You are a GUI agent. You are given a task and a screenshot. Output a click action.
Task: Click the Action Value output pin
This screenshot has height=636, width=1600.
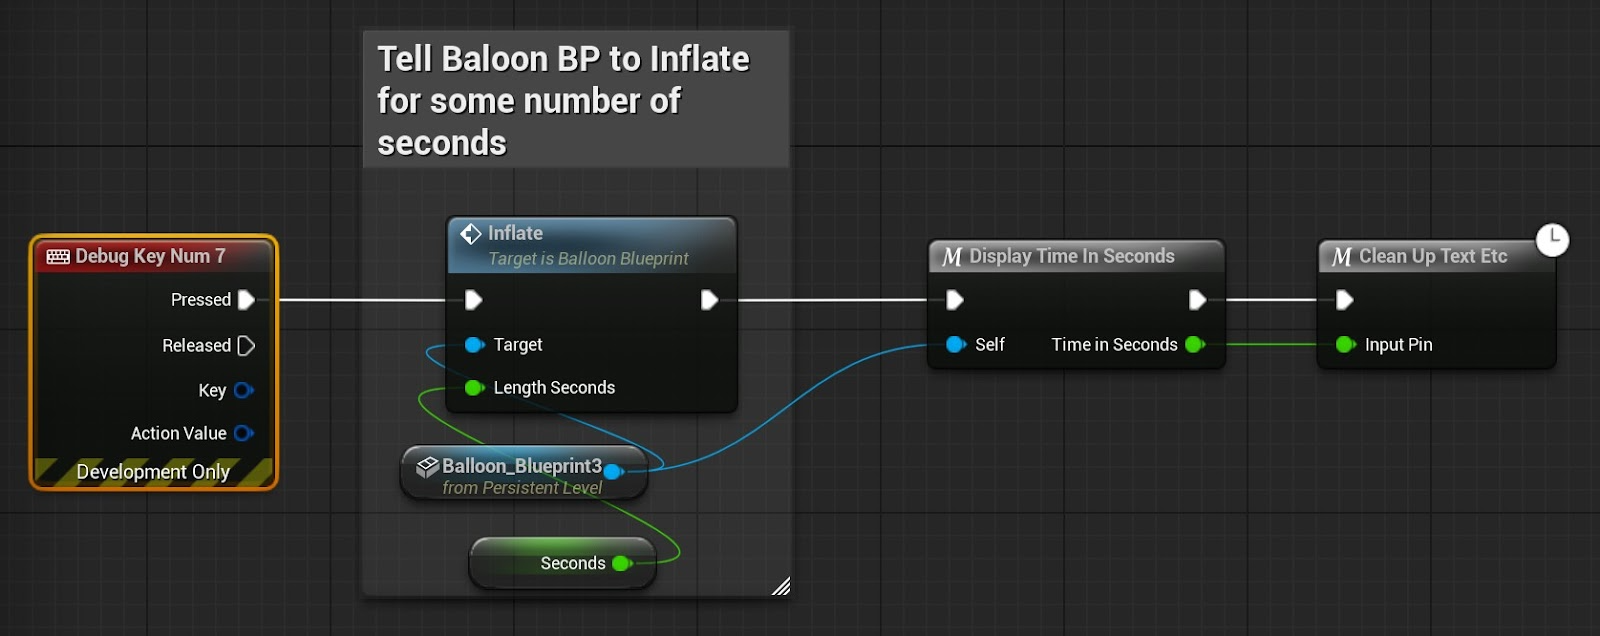[243, 433]
